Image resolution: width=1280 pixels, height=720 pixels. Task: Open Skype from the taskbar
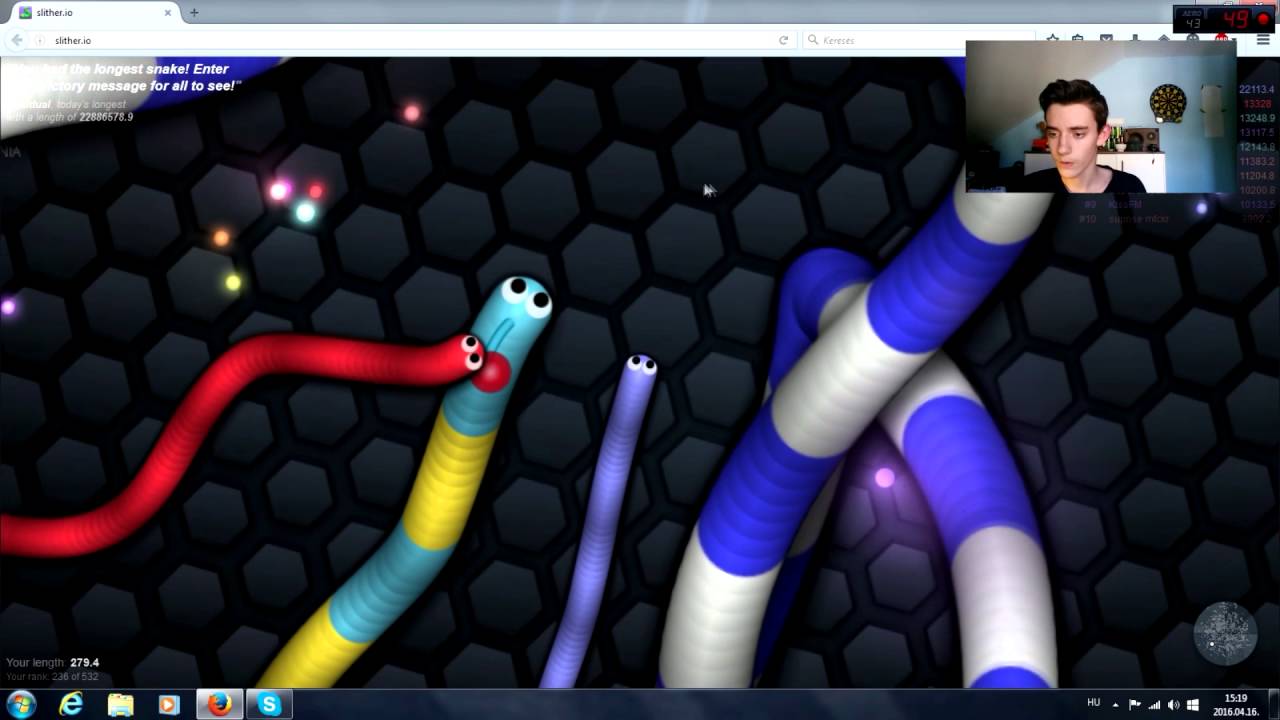tap(269, 705)
